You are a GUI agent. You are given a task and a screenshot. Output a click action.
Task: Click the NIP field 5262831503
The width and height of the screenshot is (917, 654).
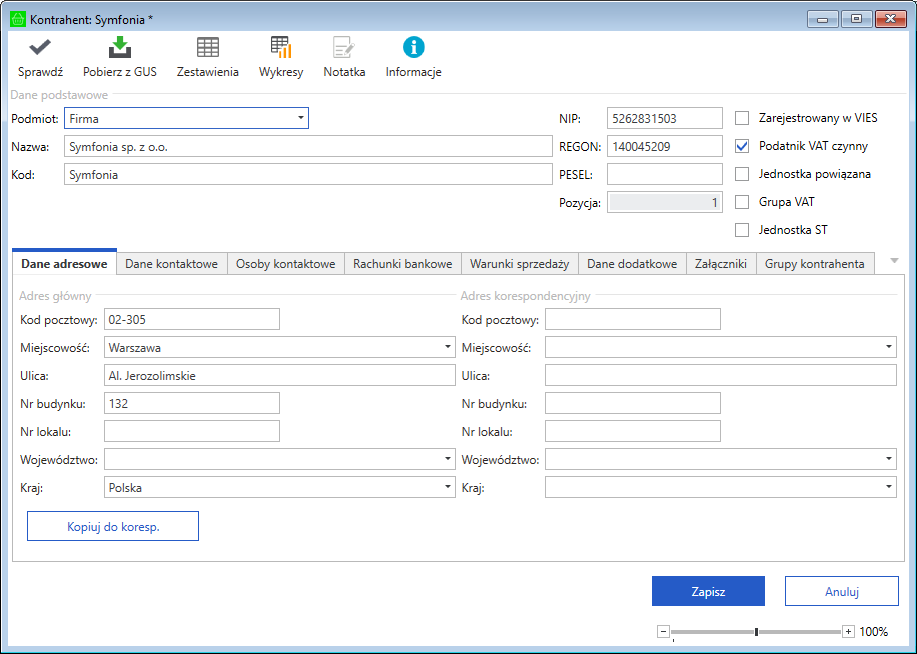click(x=665, y=118)
